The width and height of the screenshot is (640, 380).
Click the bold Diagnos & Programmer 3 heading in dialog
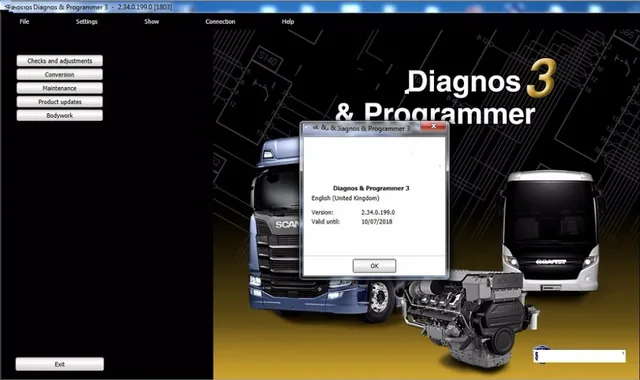point(371,188)
